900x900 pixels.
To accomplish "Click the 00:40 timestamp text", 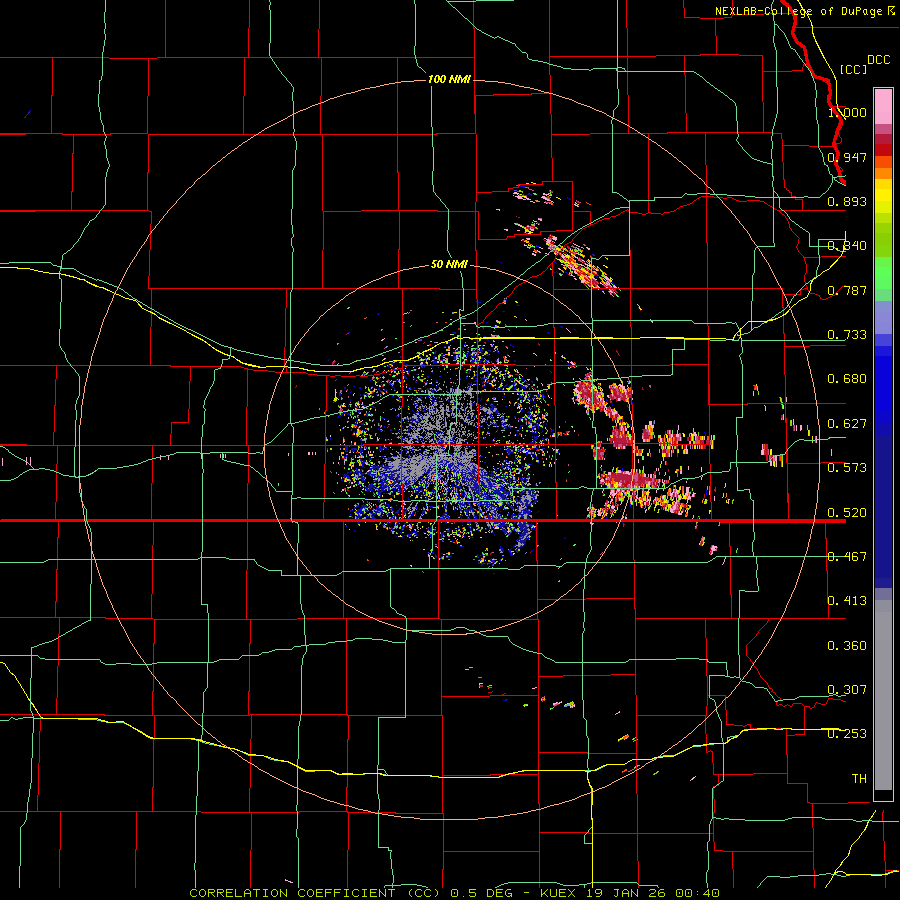I will pos(697,893).
